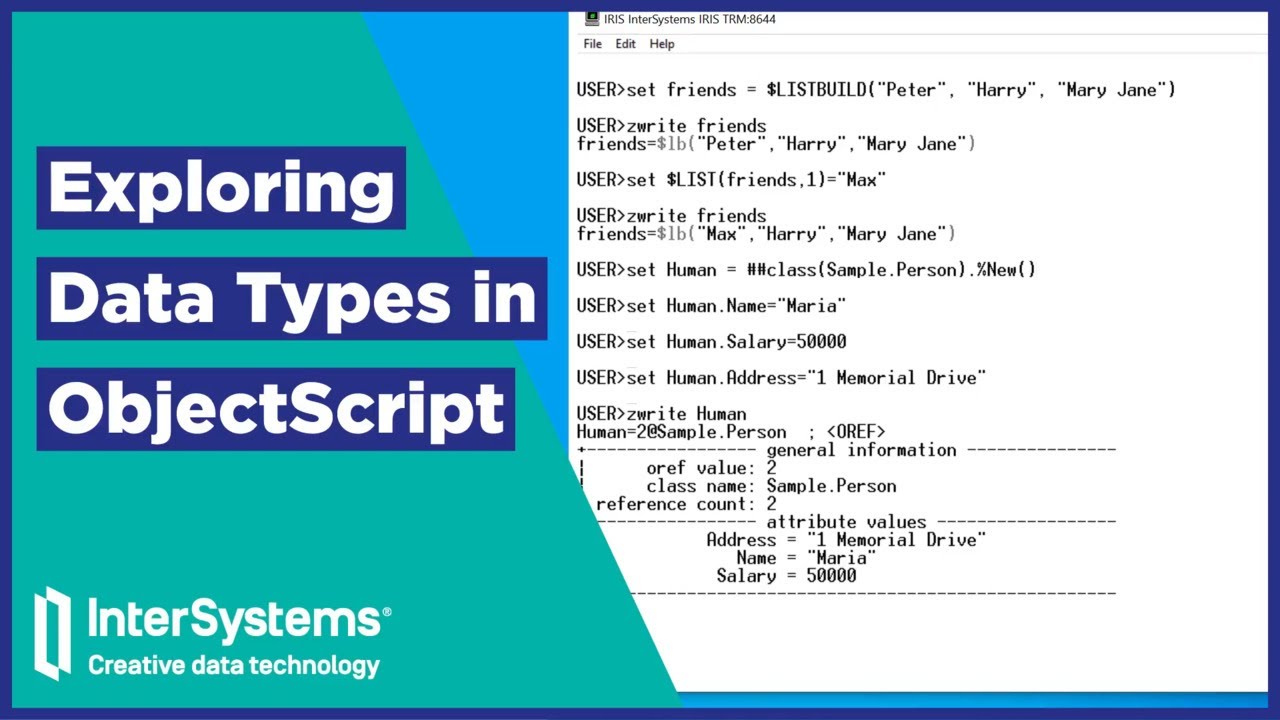Click the 'Data Types in' title banner

click(x=292, y=298)
